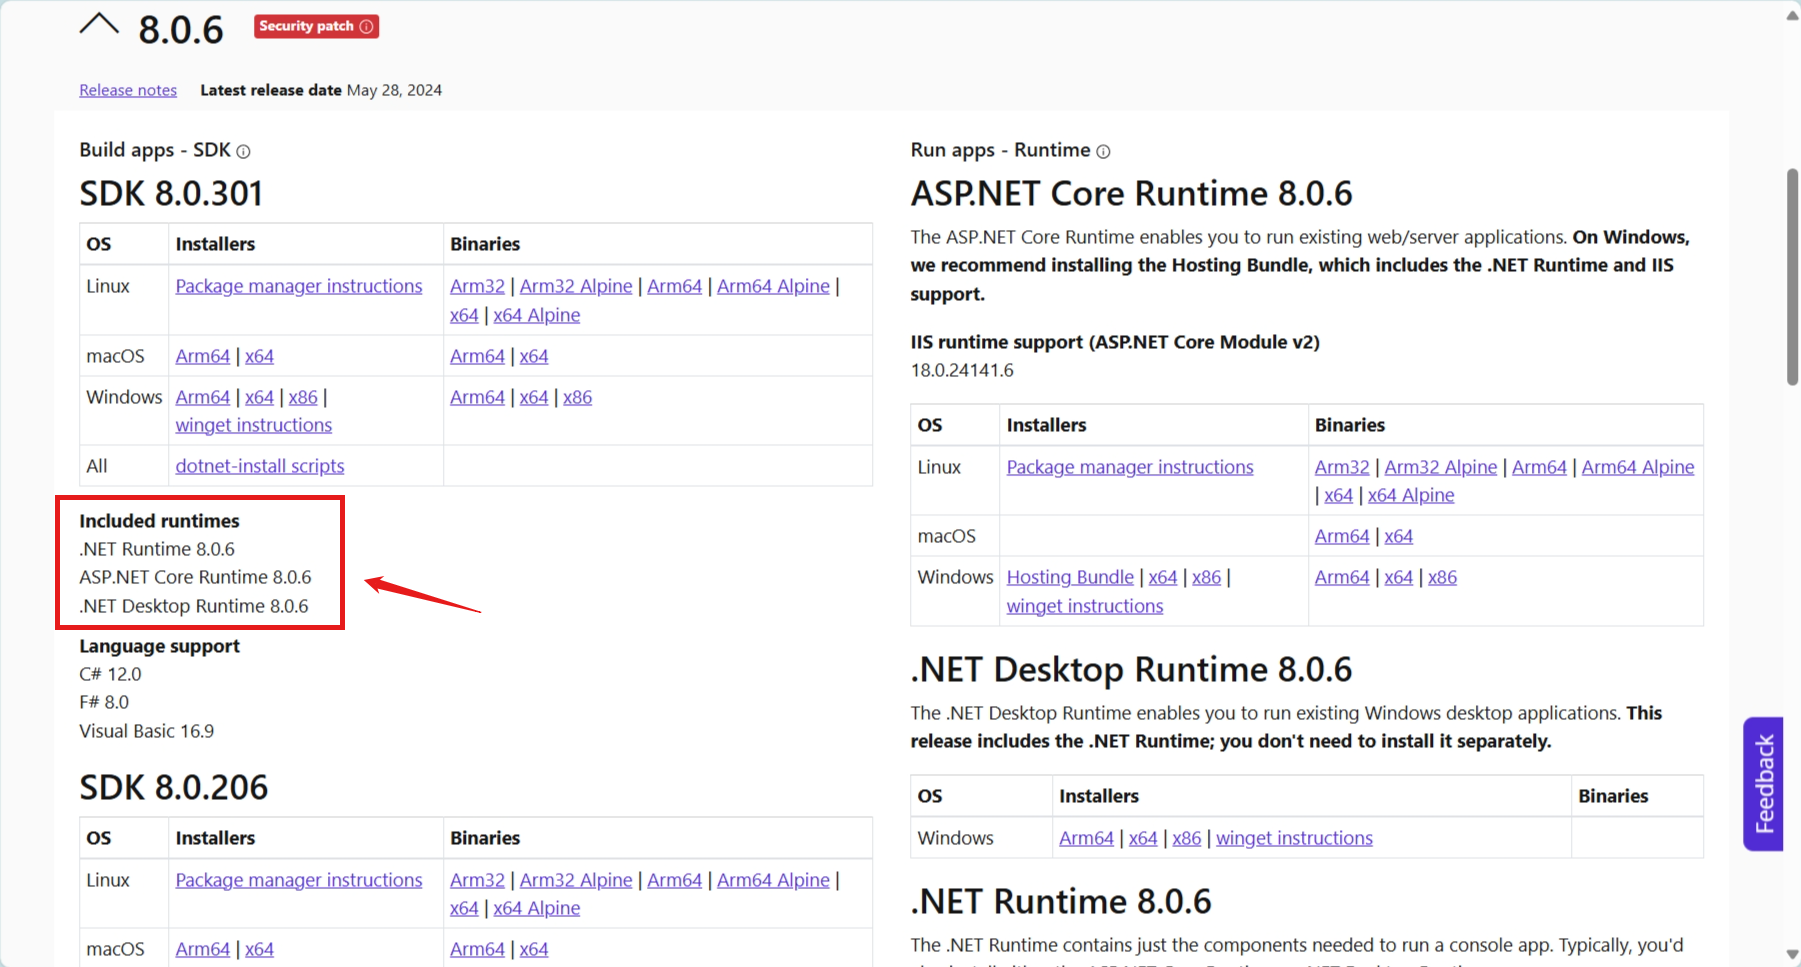Download ASP.NET Core Runtime macOS Arm64 binary
This screenshot has height=967, width=1801.
(x=1342, y=536)
